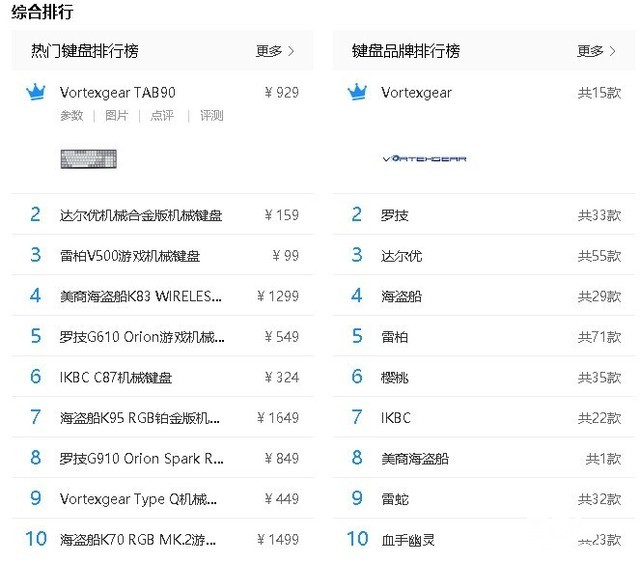
Task: Open 海盗船K95 RGB铂金版机 listing
Action: coord(140,418)
